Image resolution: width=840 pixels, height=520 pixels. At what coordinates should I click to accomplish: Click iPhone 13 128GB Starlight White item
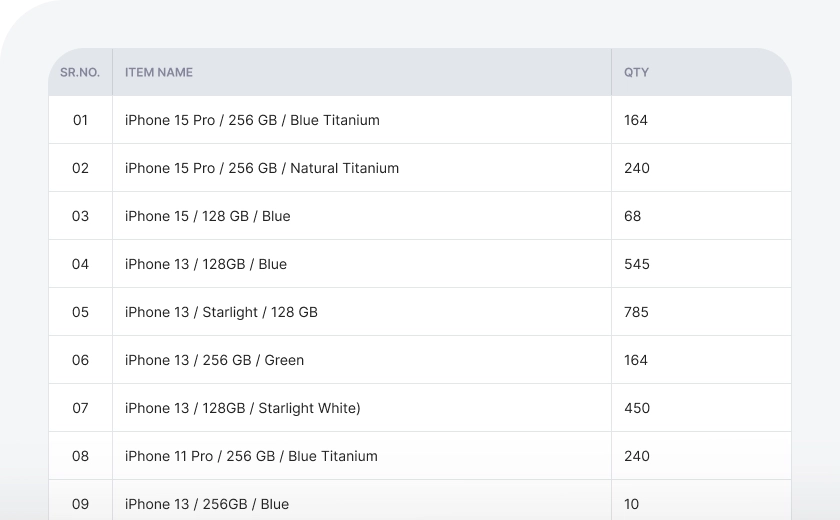[243, 408]
